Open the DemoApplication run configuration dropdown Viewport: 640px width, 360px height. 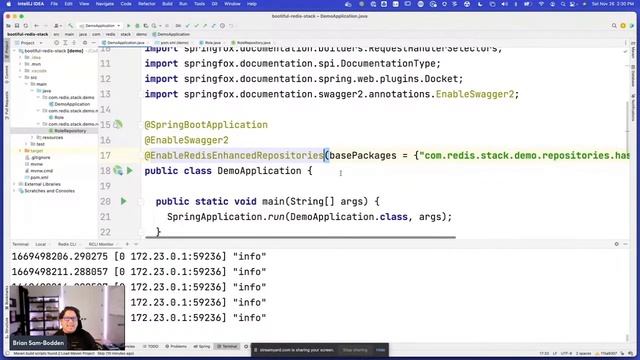(100, 26)
